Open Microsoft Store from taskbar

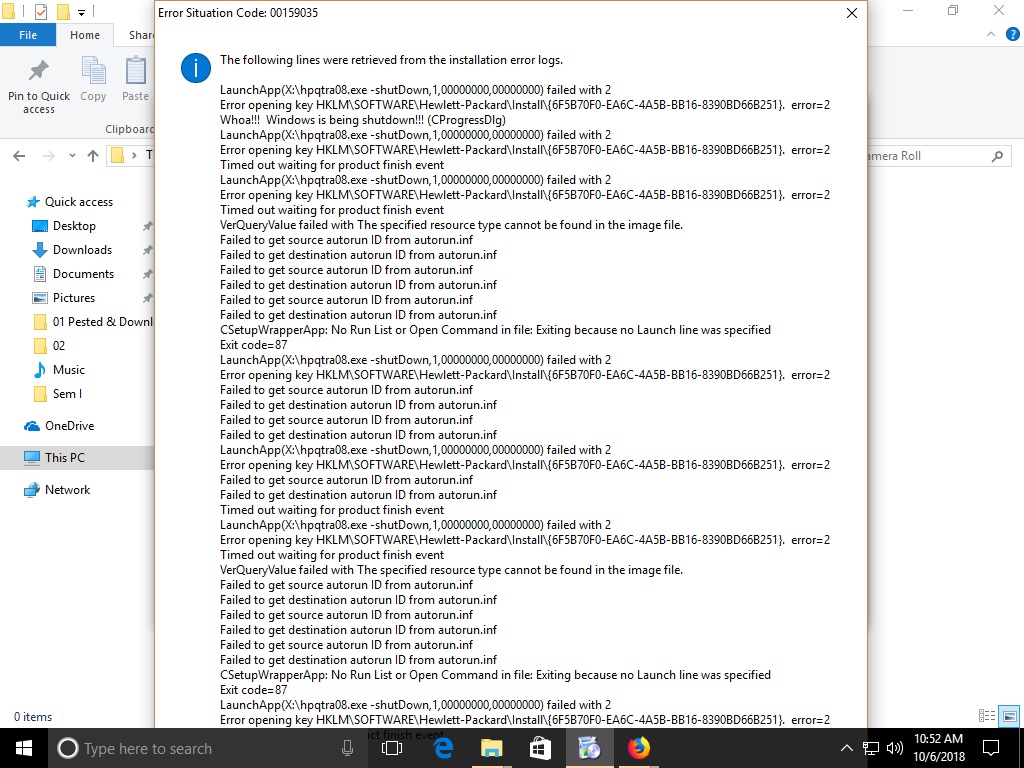pos(540,748)
